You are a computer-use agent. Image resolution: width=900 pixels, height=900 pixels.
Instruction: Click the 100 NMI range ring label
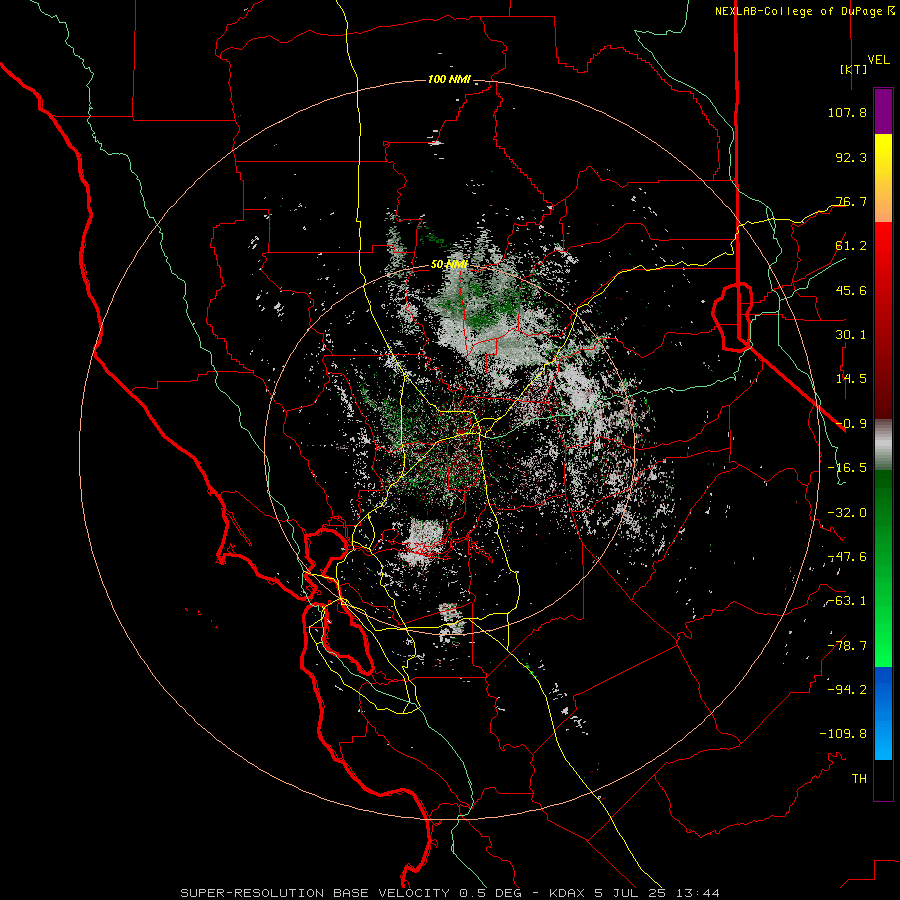[x=449, y=79]
